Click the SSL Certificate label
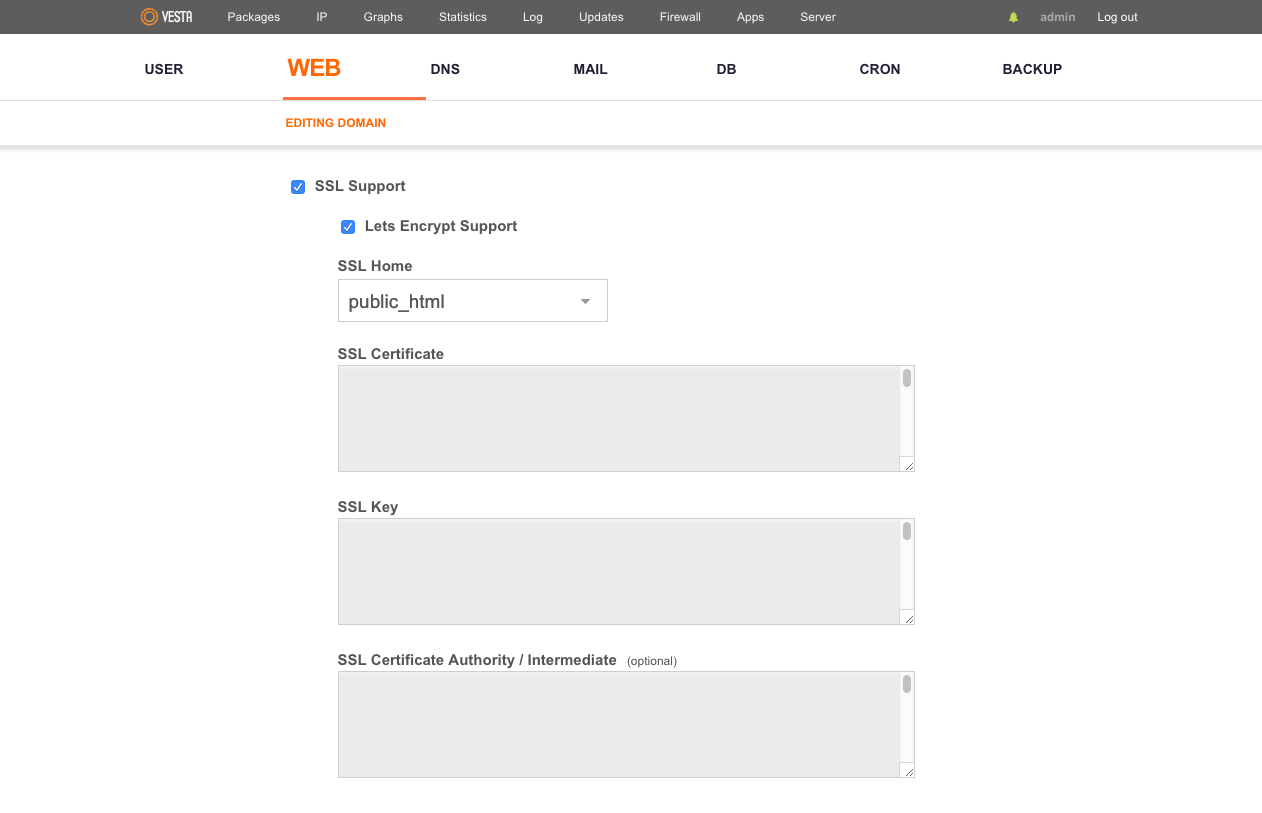This screenshot has width=1262, height=813. [x=391, y=354]
